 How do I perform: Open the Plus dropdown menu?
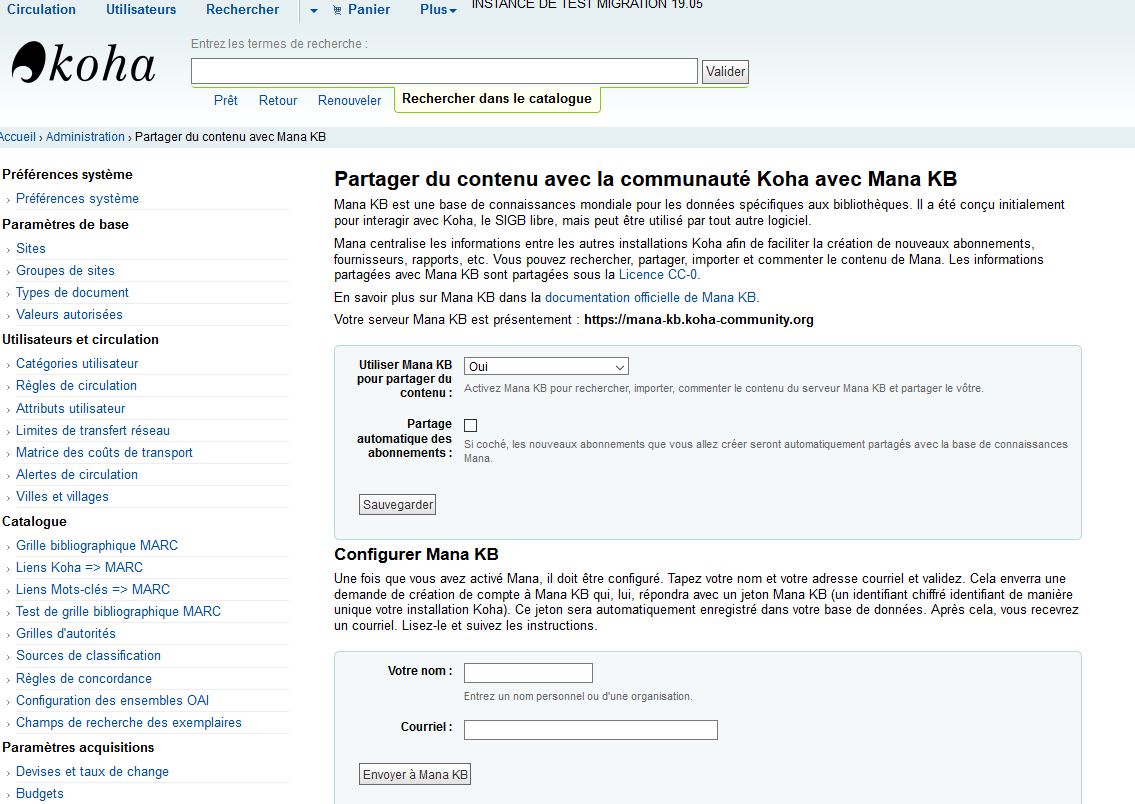coord(438,9)
